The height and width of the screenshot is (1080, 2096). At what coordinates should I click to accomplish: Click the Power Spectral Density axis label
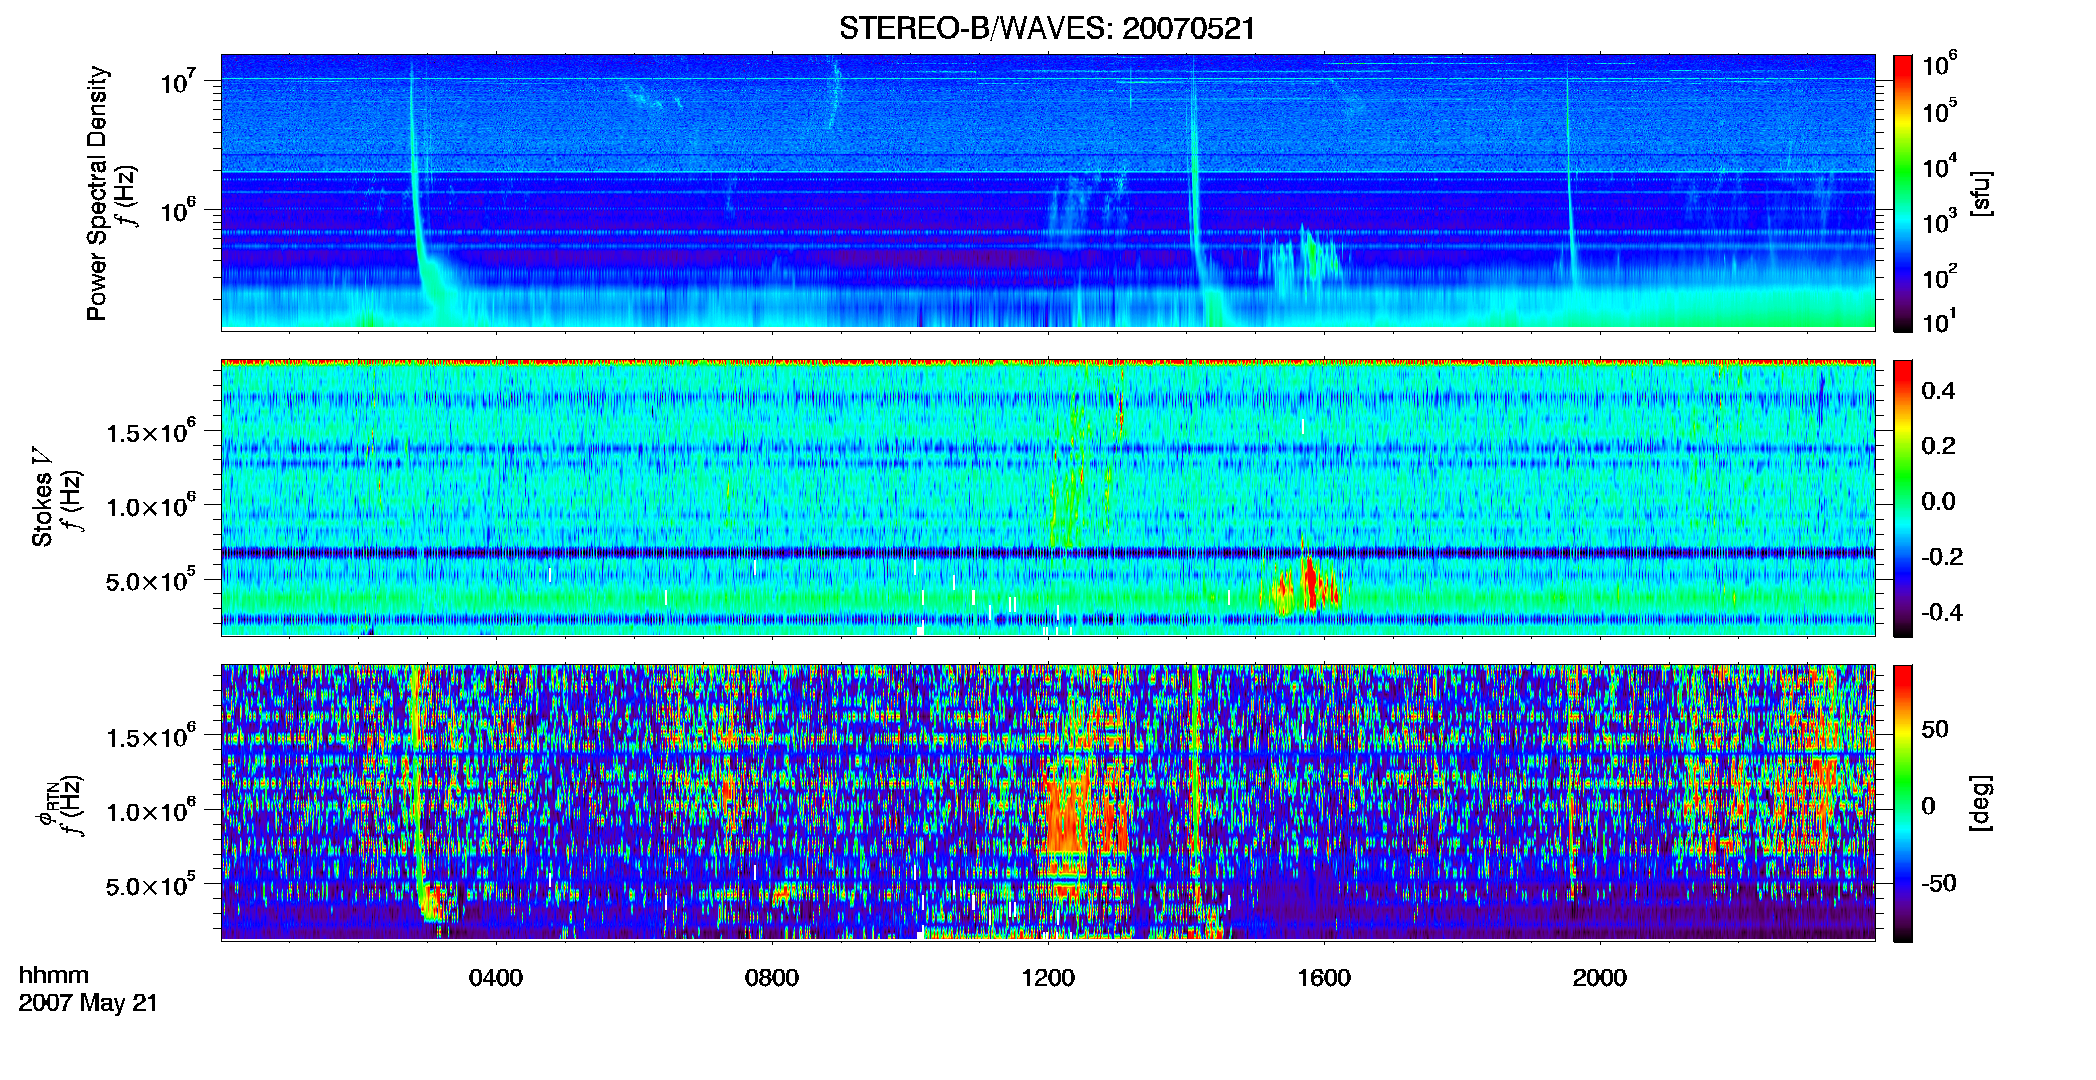coord(97,193)
